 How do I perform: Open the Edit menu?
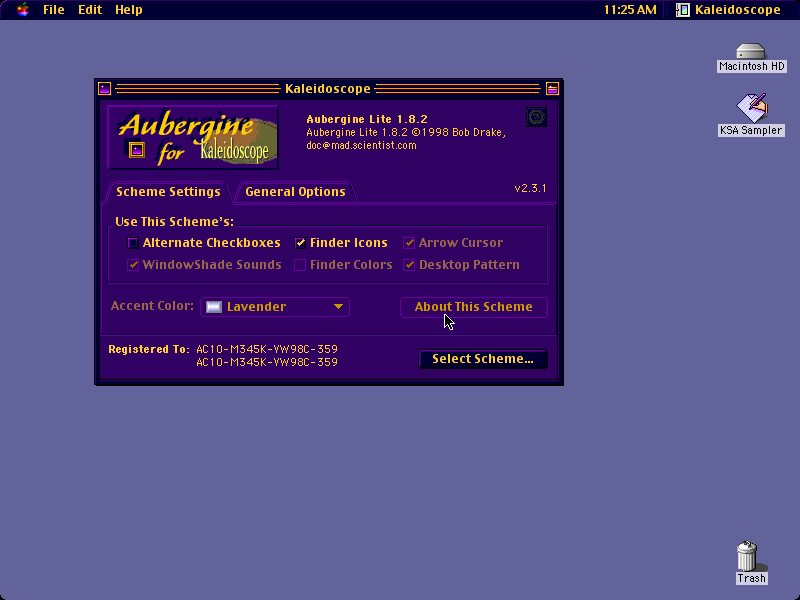(90, 10)
